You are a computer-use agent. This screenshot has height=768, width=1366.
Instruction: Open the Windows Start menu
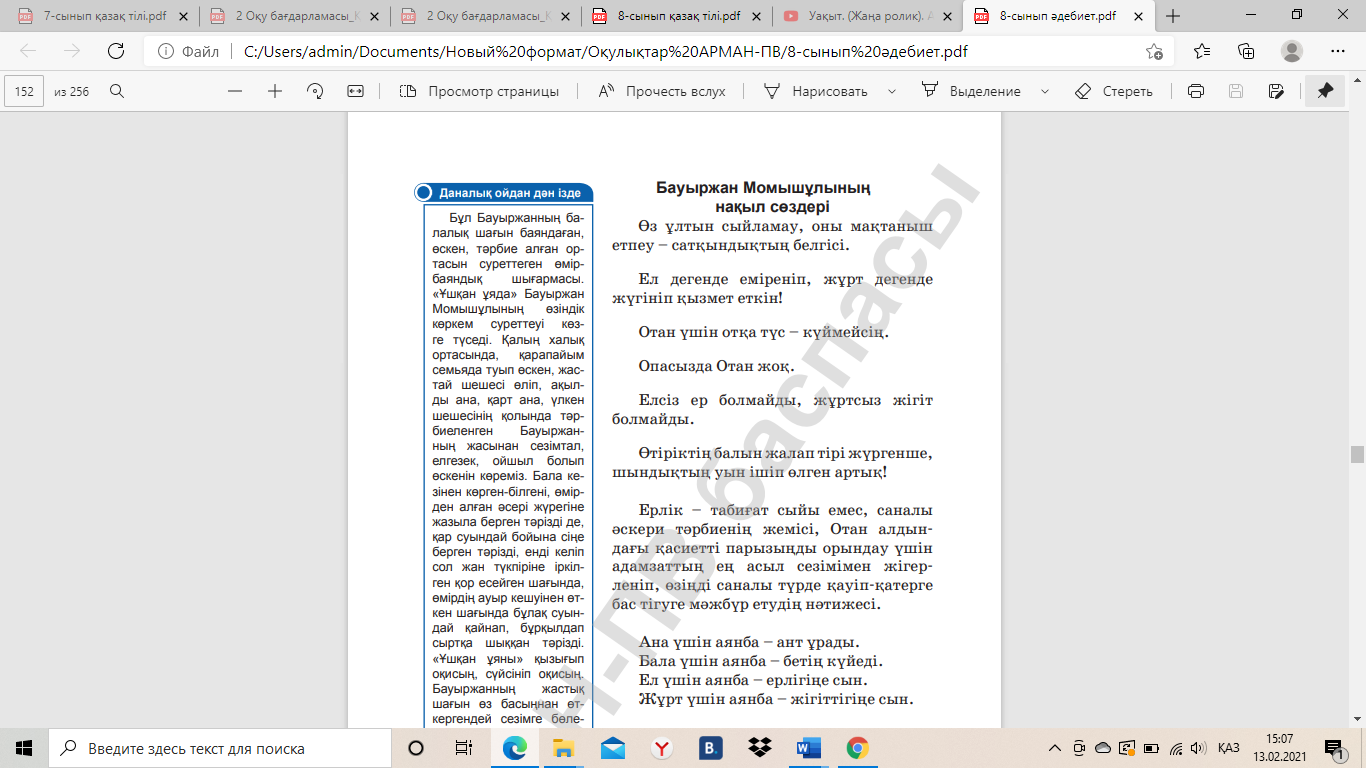pos(24,748)
